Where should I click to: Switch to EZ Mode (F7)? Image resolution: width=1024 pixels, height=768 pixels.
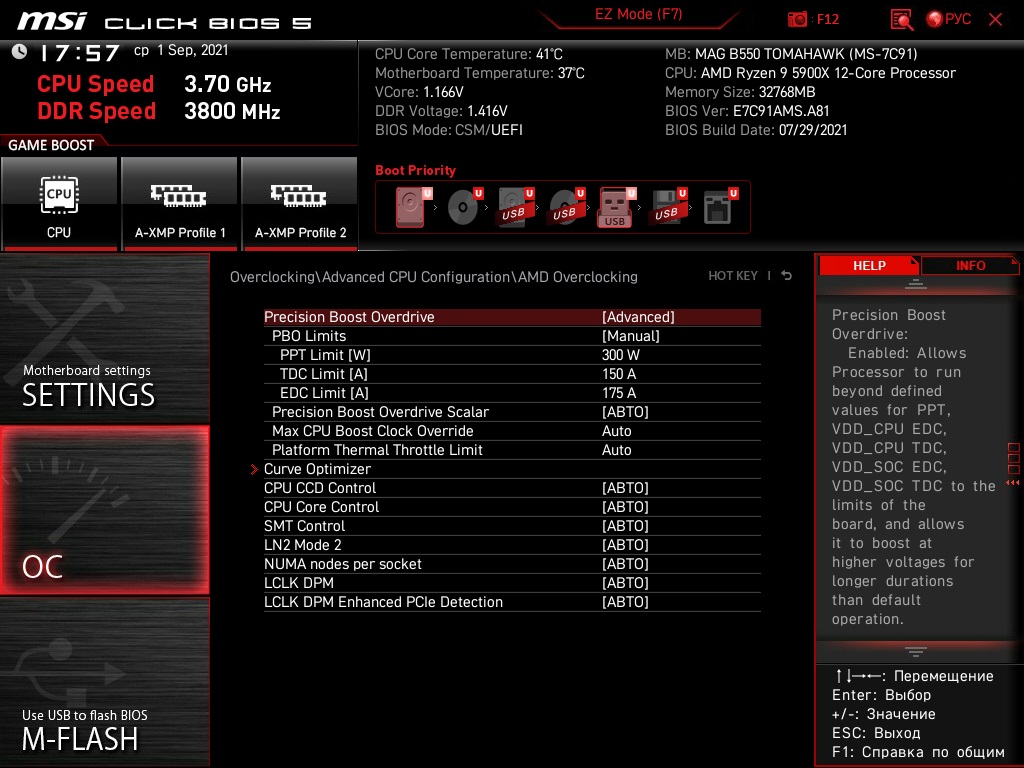pyautogui.click(x=638, y=14)
